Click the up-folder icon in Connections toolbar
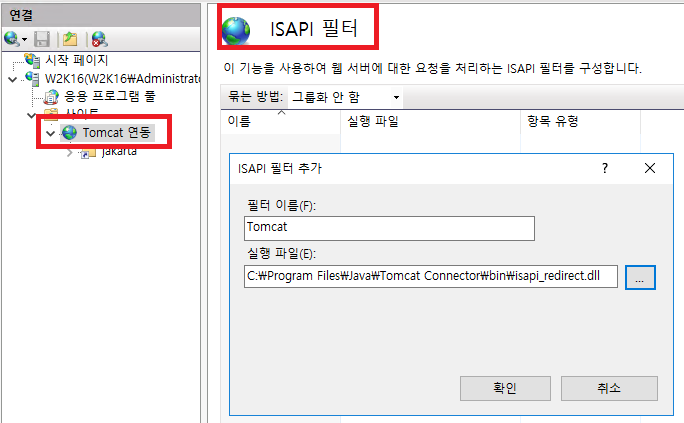Image resolution: width=684 pixels, height=423 pixels. coord(70,39)
